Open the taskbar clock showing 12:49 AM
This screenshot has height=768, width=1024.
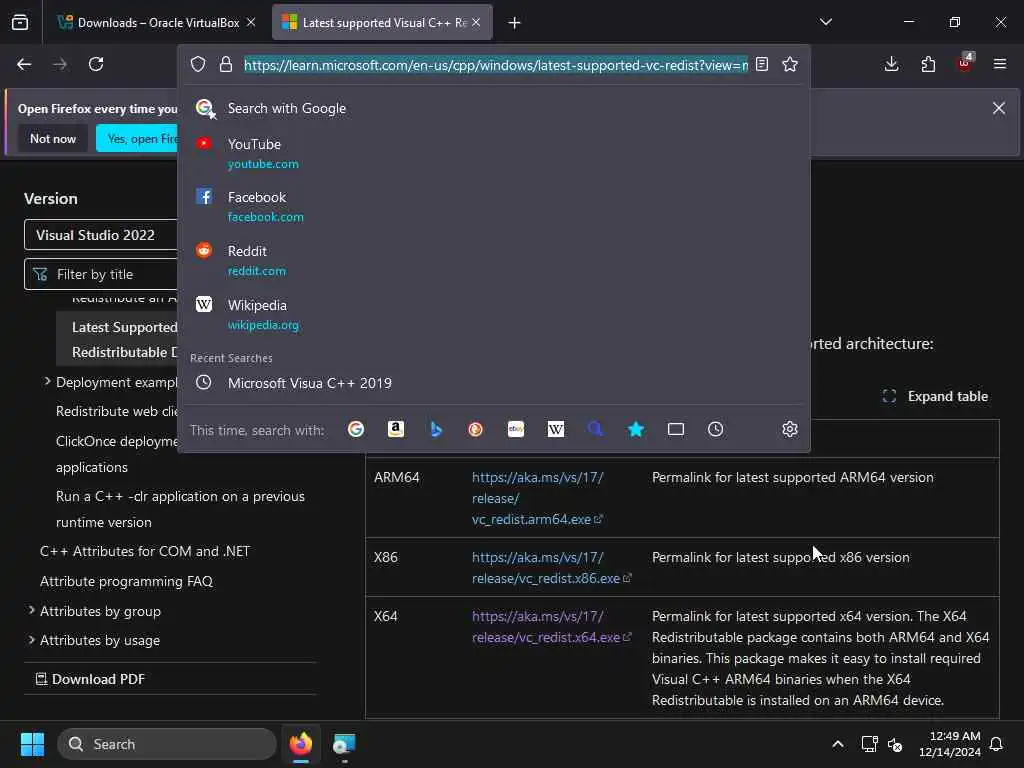pyautogui.click(x=950, y=744)
